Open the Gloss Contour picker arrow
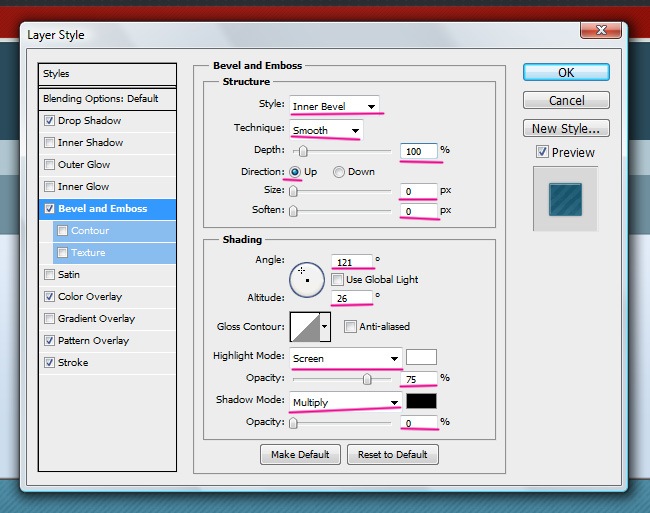 click(325, 327)
